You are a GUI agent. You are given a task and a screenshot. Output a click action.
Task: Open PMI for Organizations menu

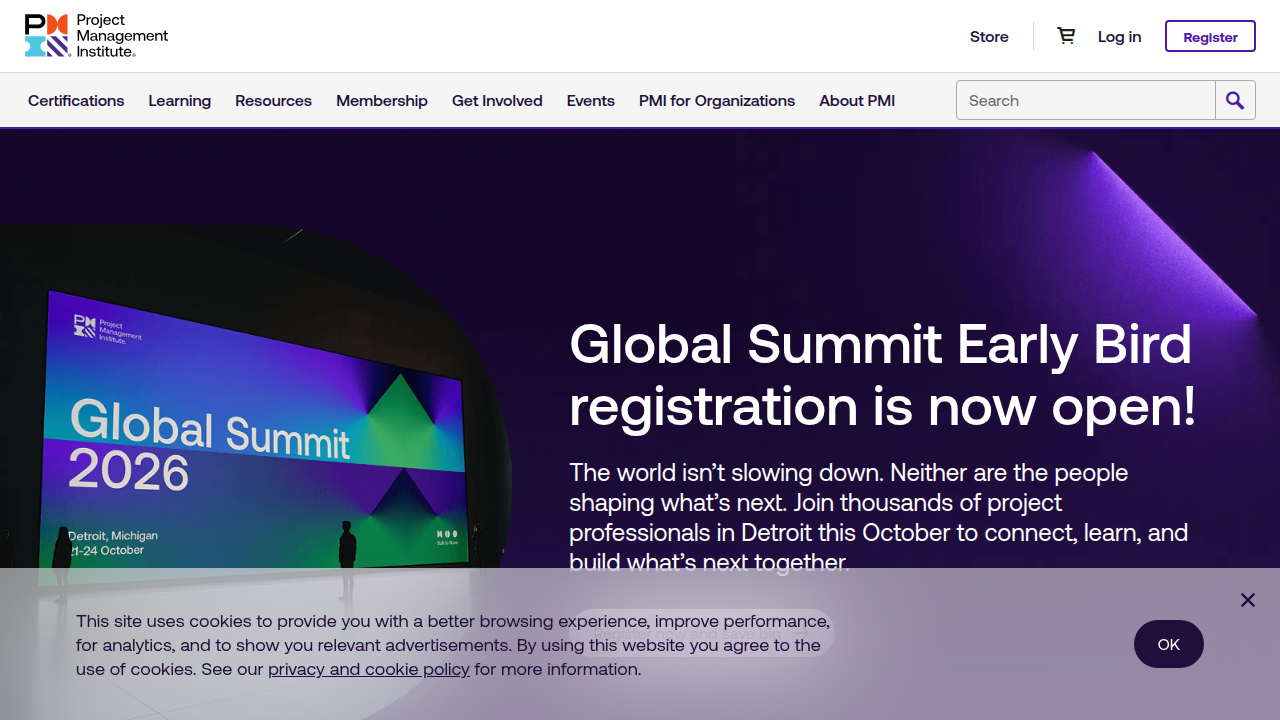tap(717, 100)
